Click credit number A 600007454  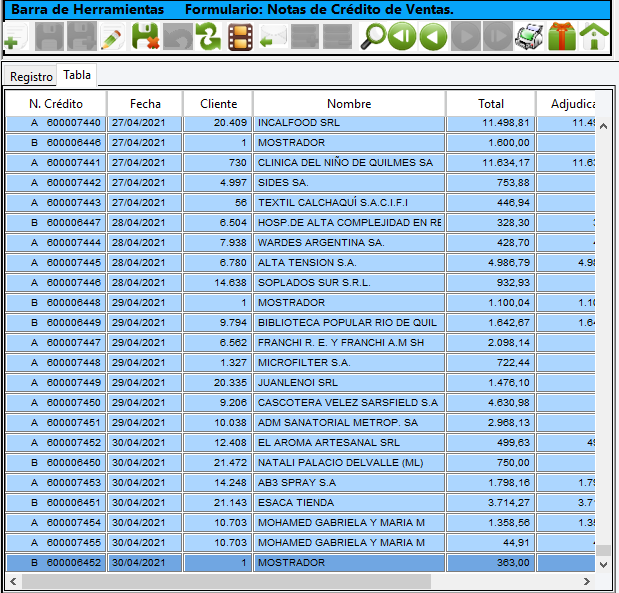[x=56, y=523]
